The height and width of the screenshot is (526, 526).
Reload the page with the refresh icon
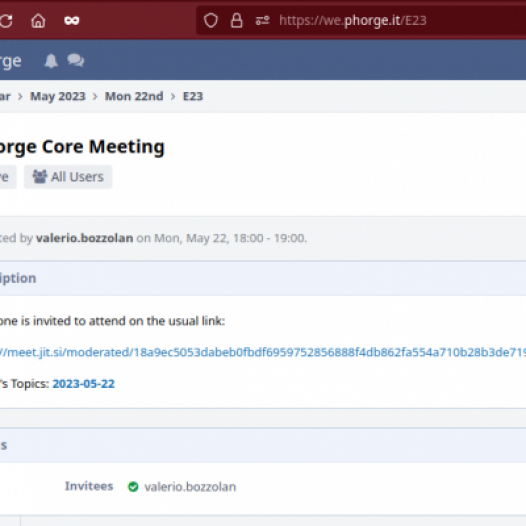(x=6, y=20)
